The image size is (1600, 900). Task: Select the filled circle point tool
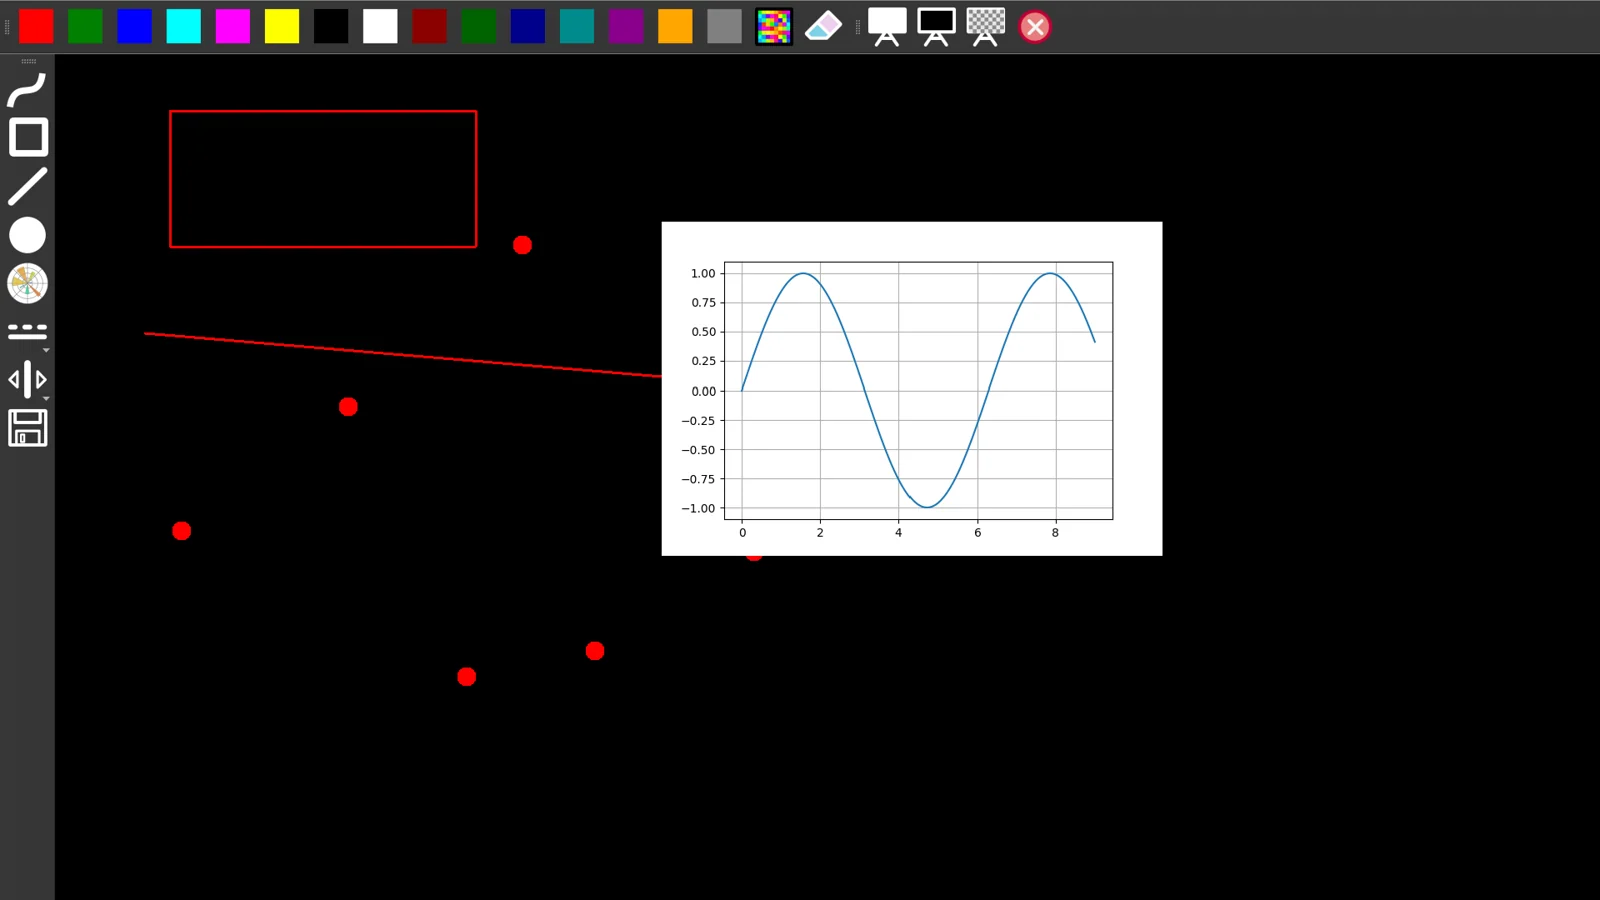[27, 235]
